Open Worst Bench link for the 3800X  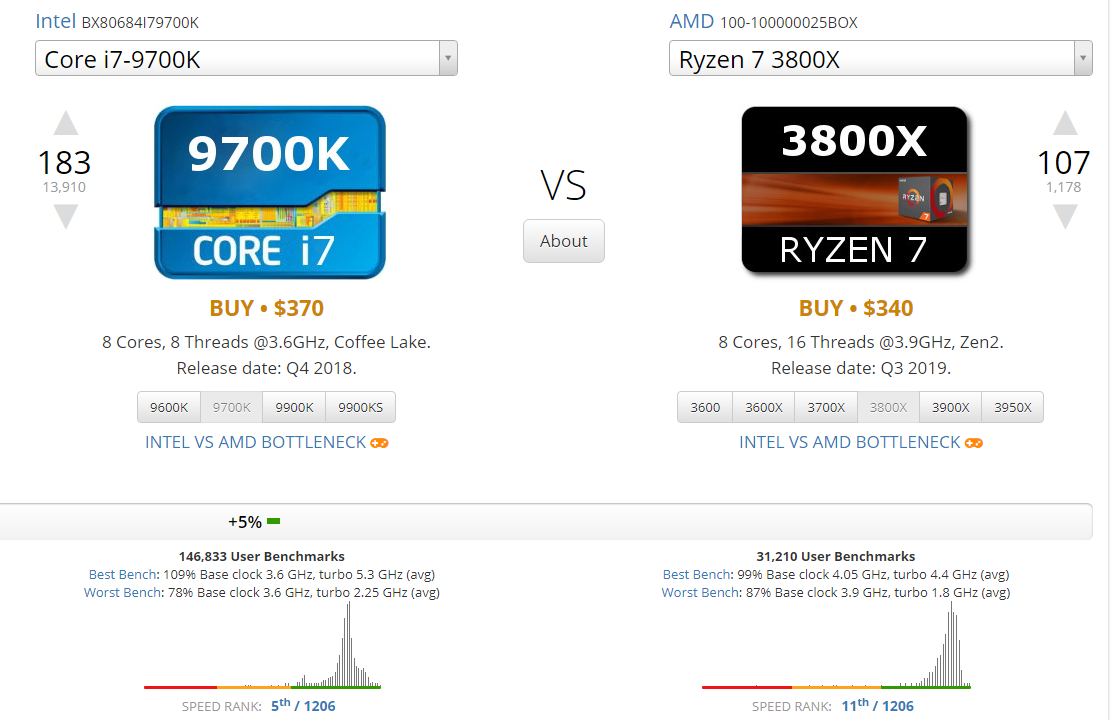[x=700, y=592]
